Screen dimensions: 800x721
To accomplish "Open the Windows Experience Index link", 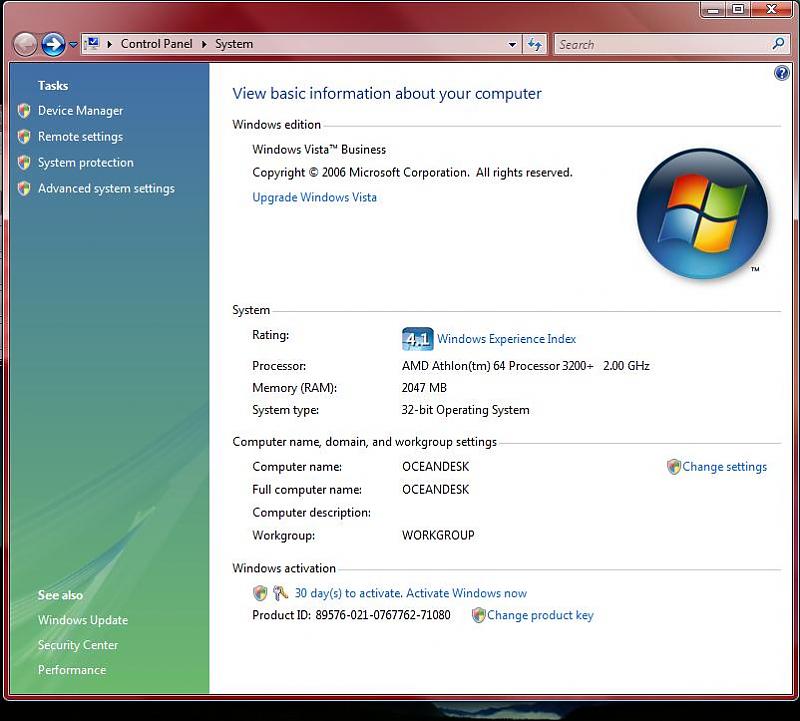I will [506, 339].
